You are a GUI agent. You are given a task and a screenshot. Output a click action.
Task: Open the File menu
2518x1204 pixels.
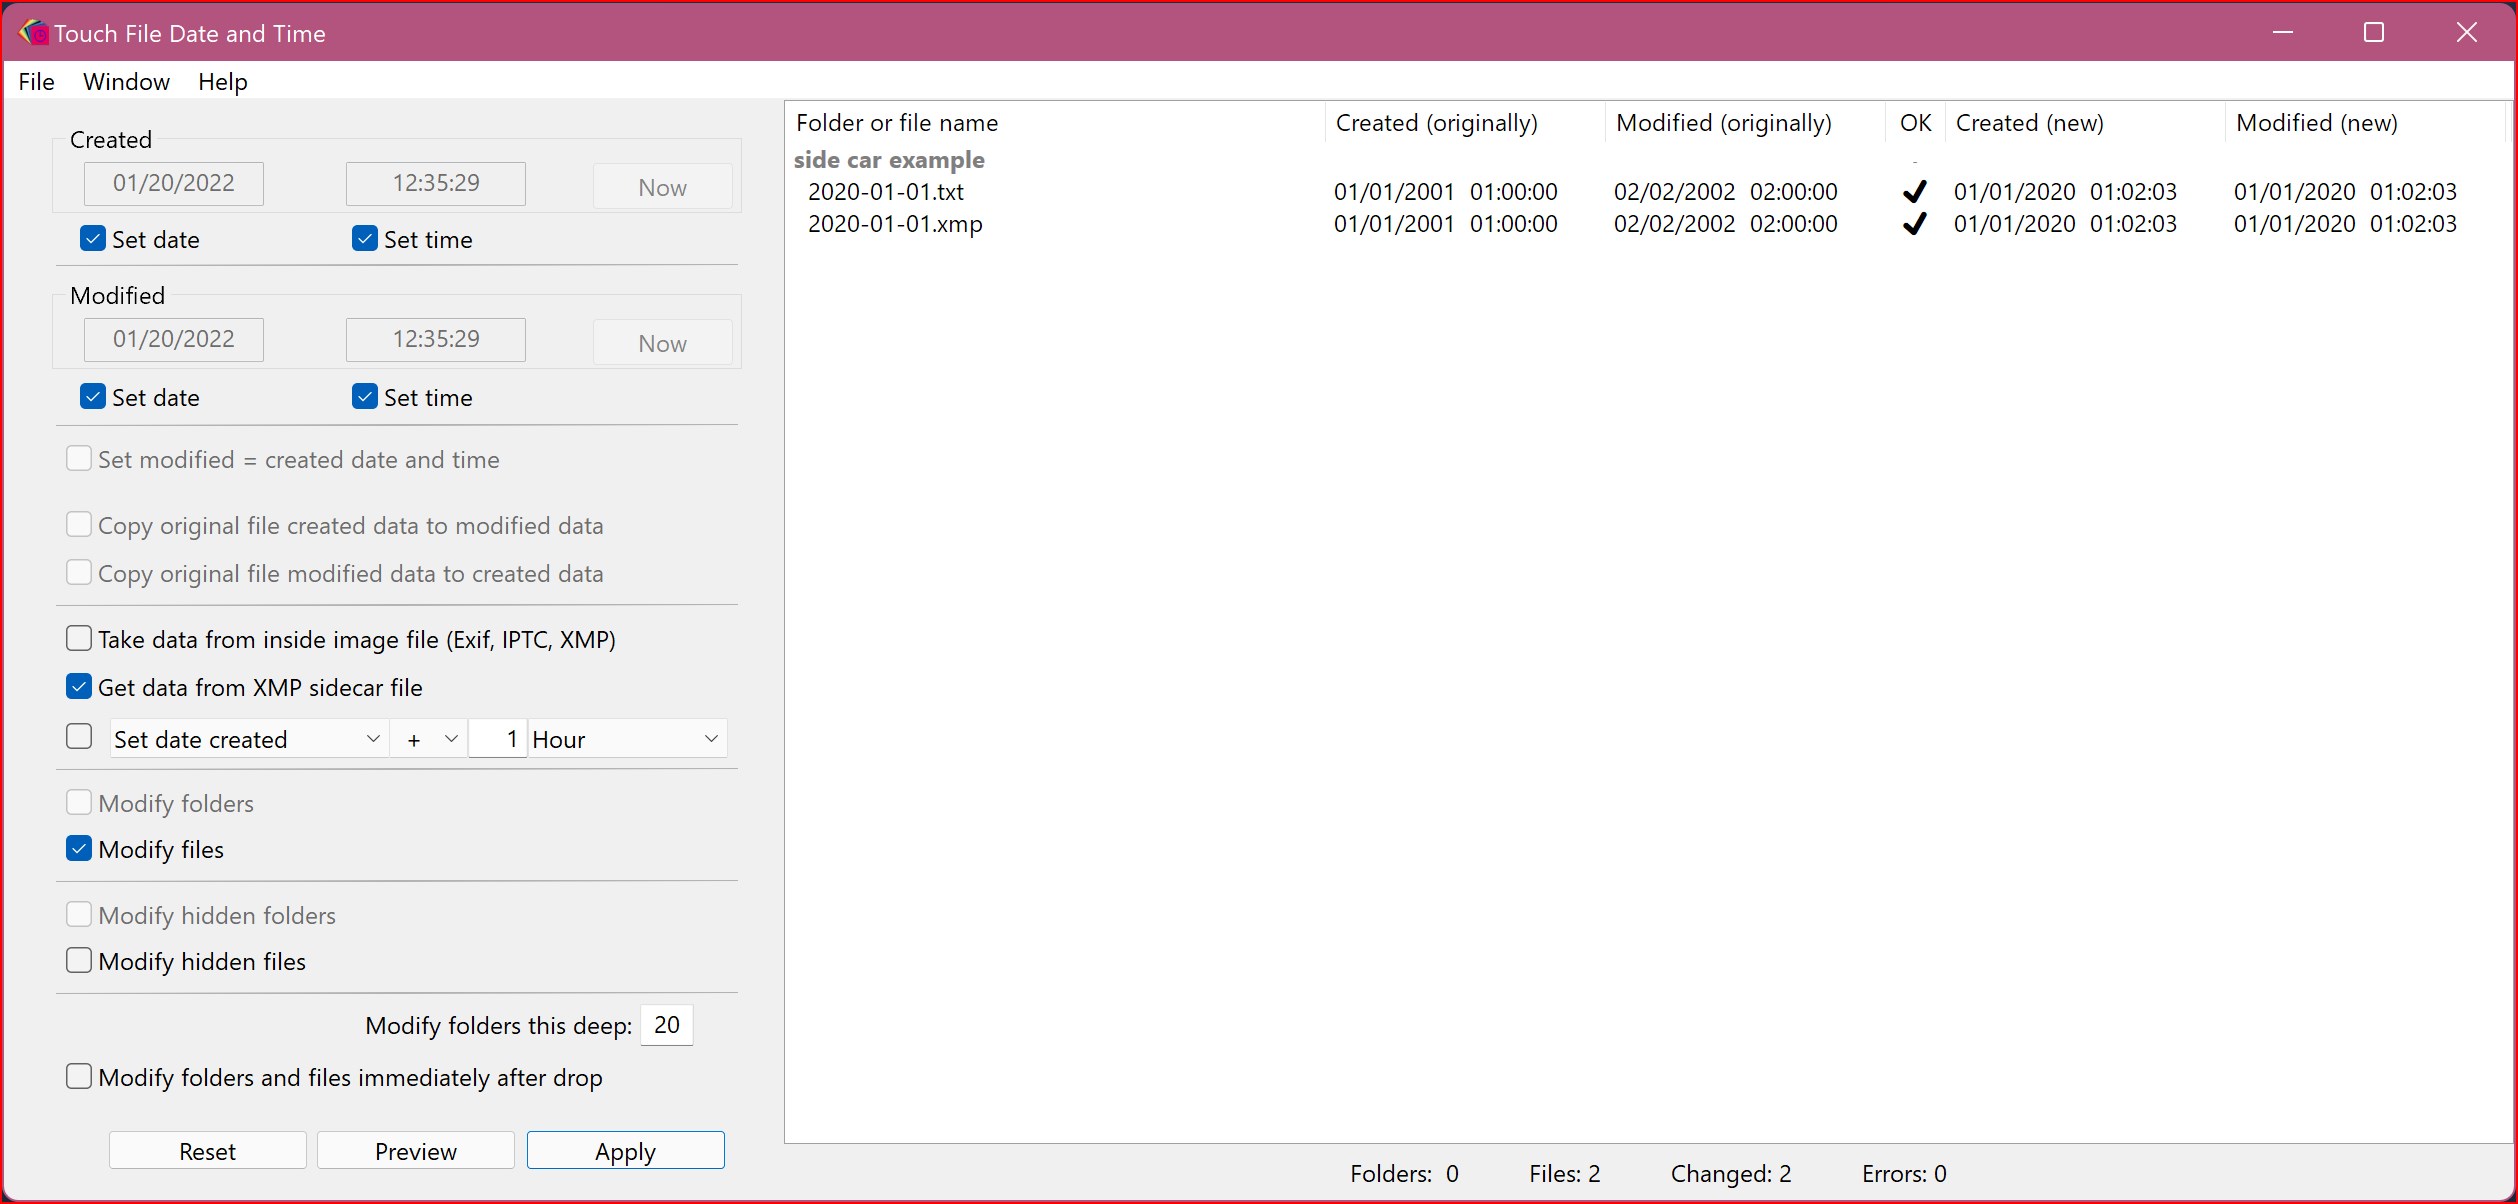coord(36,81)
